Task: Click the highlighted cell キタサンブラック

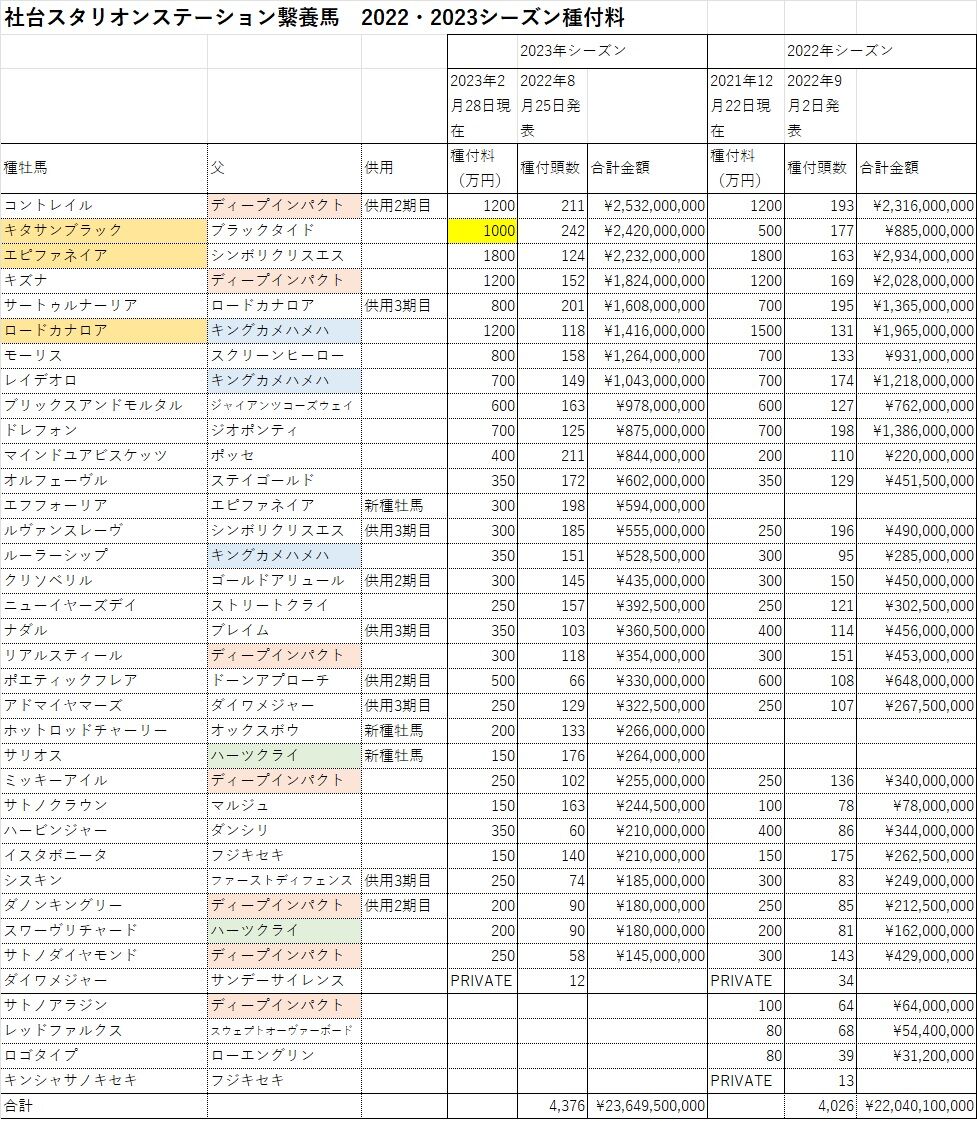Action: (x=104, y=231)
